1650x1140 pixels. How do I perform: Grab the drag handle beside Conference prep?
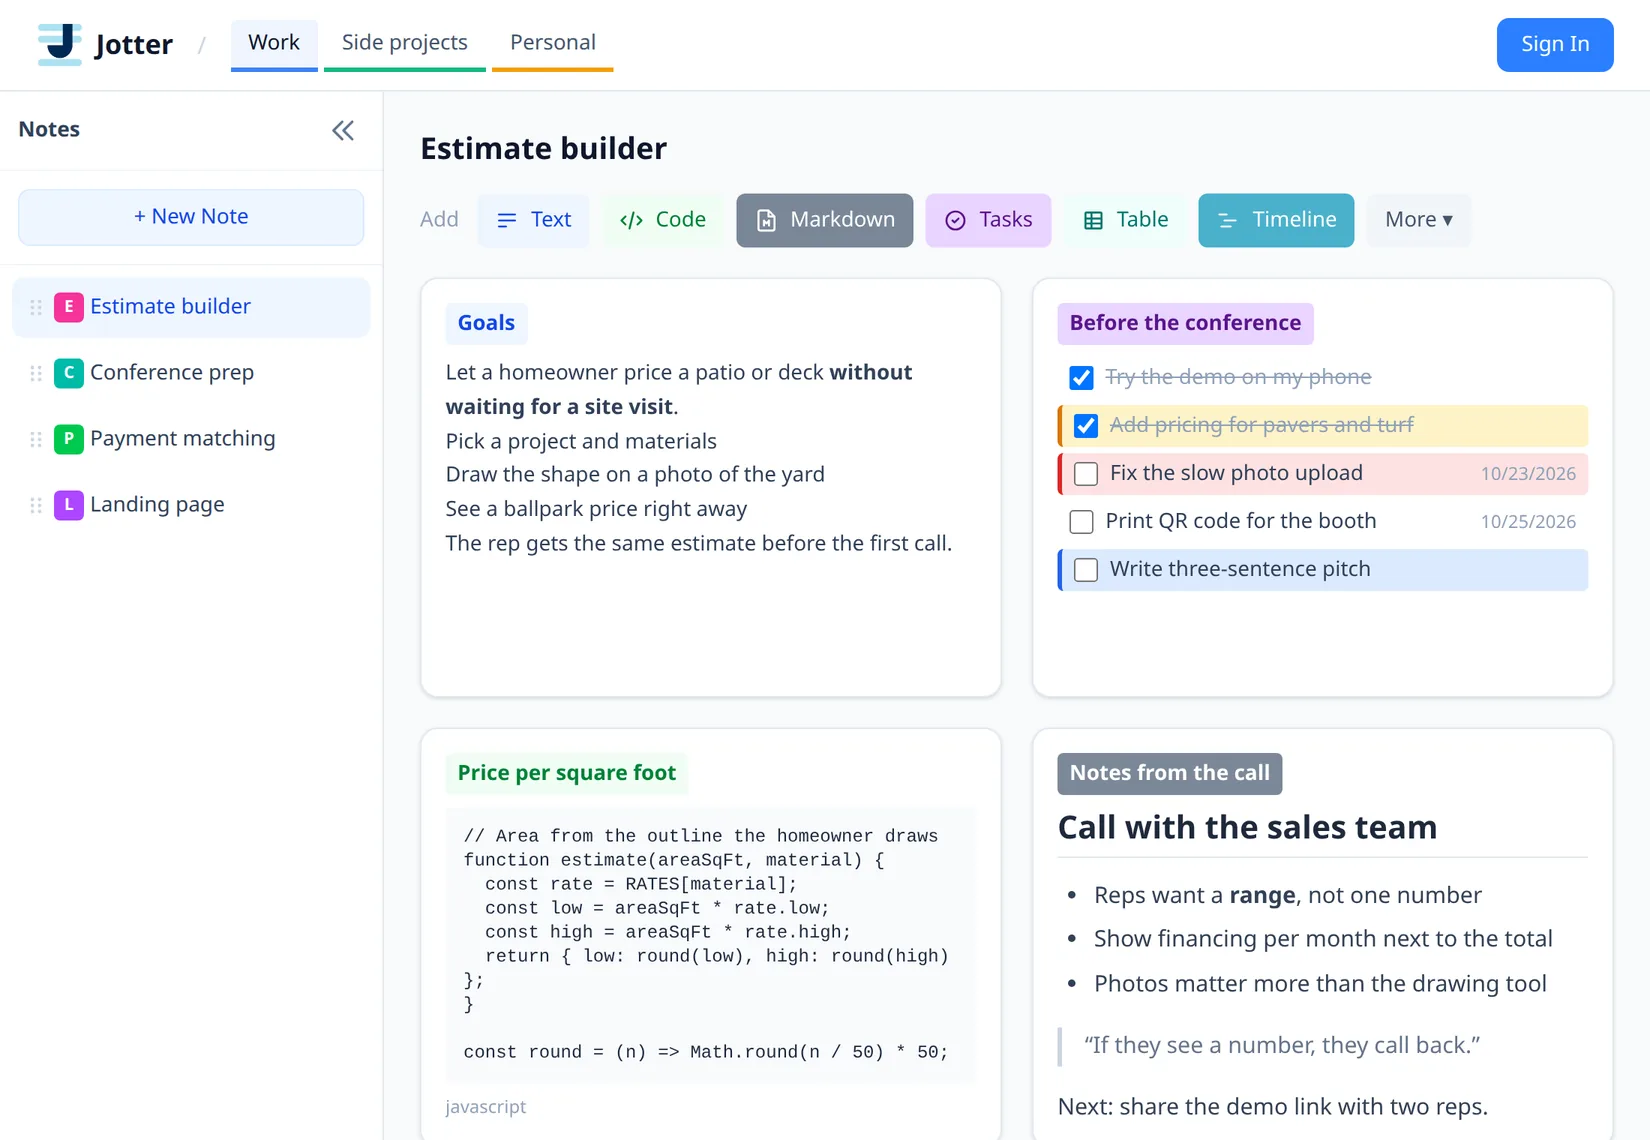point(36,373)
